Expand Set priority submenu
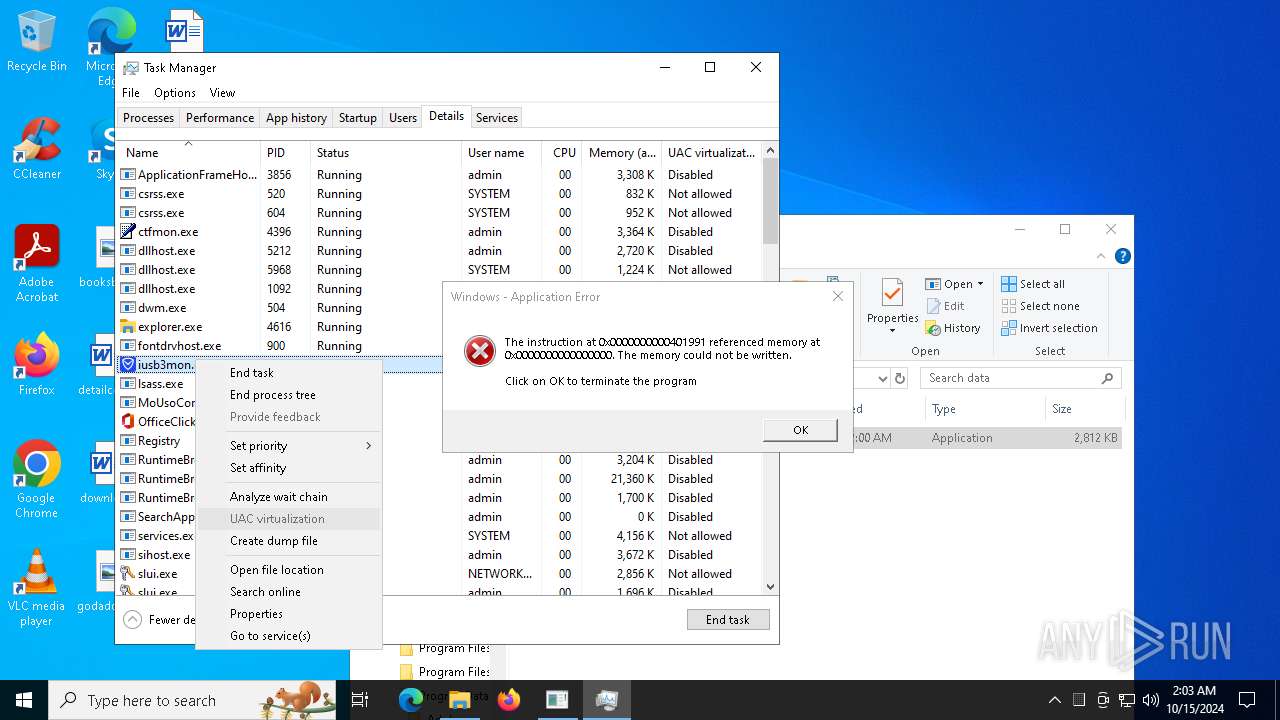1280x720 pixels. tap(289, 446)
